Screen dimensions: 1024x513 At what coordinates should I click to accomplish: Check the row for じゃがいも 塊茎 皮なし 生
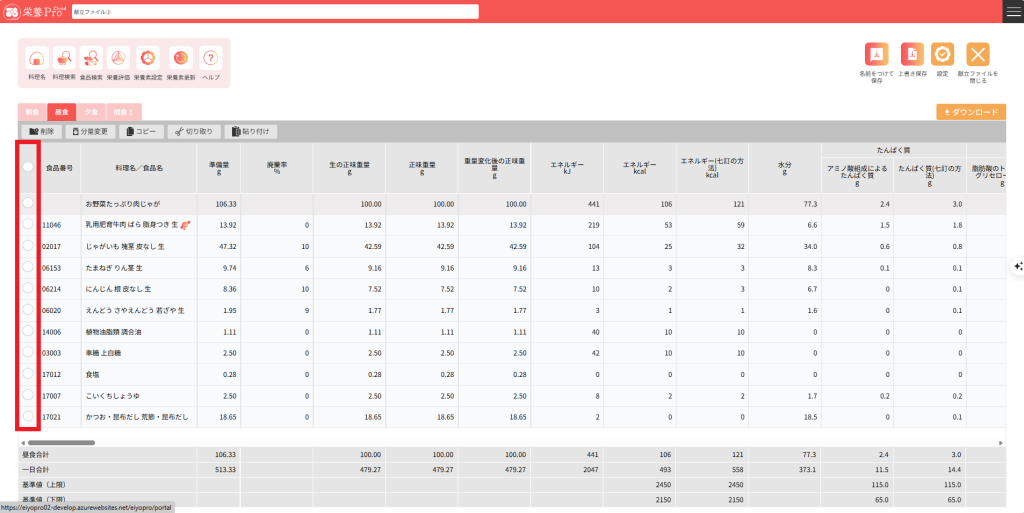pyautogui.click(x=28, y=245)
